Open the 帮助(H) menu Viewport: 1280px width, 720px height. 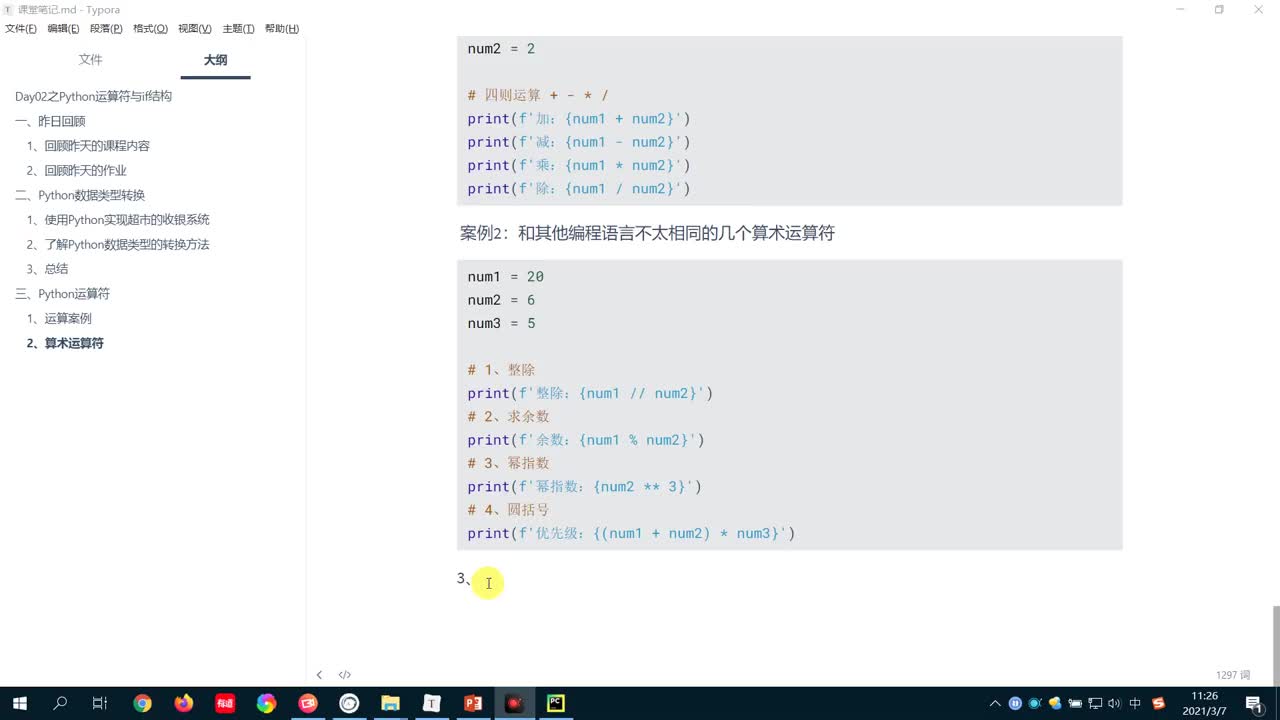pos(282,28)
